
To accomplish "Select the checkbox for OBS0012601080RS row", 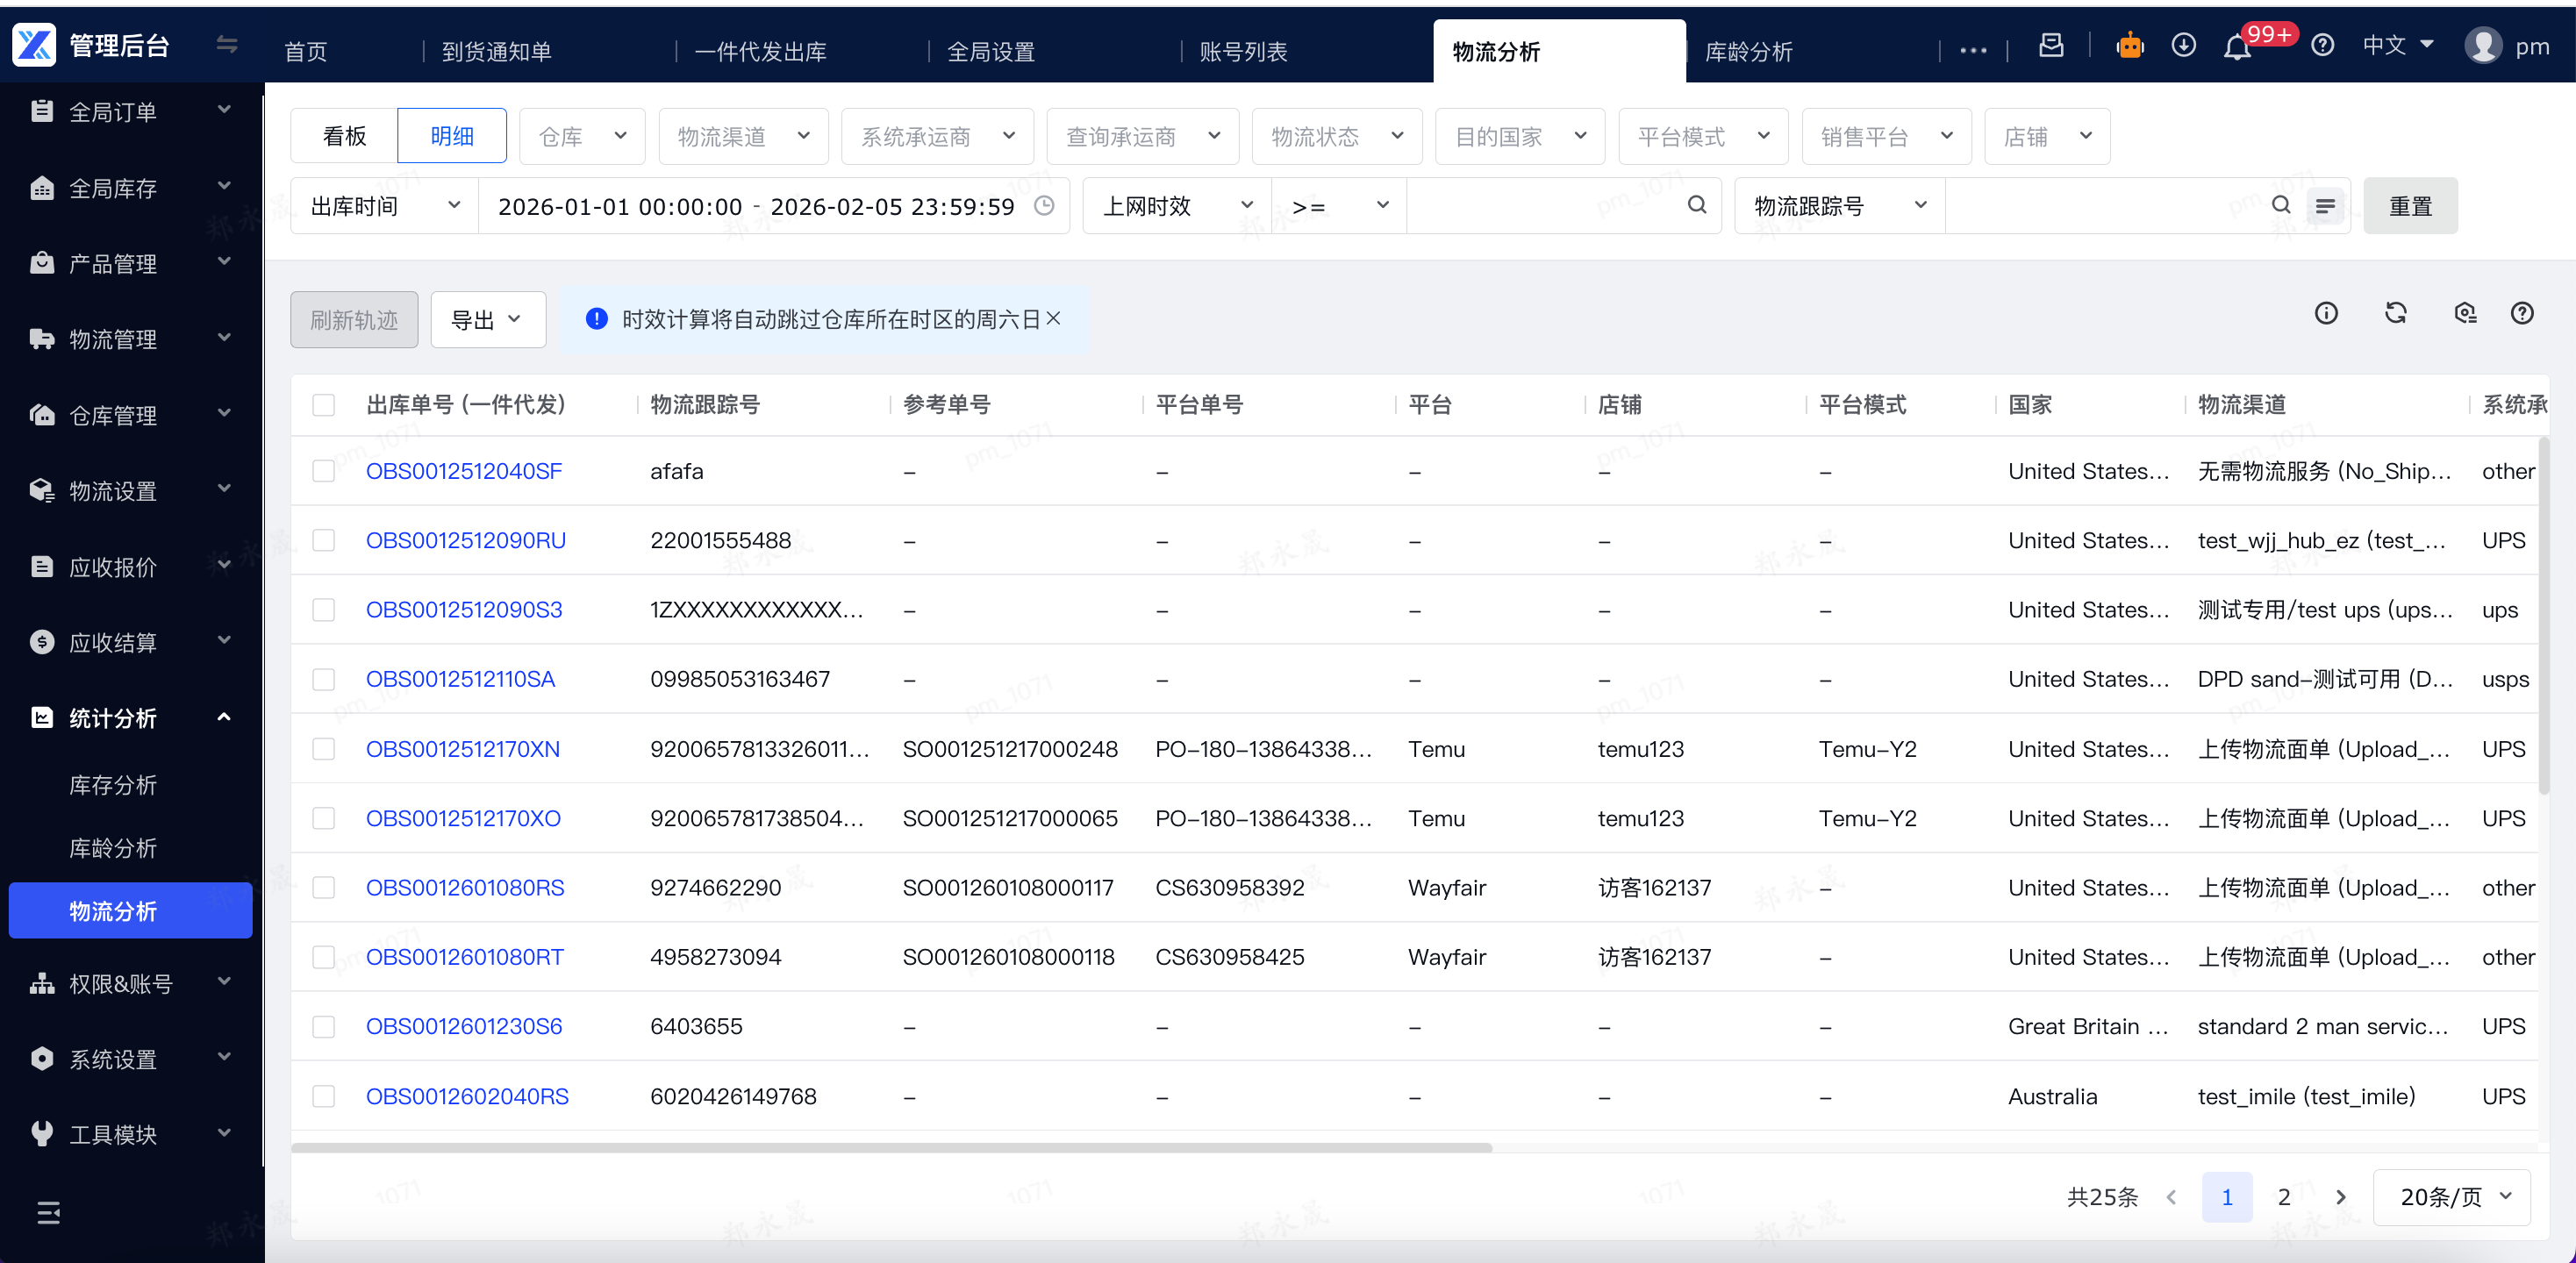I will tap(323, 888).
